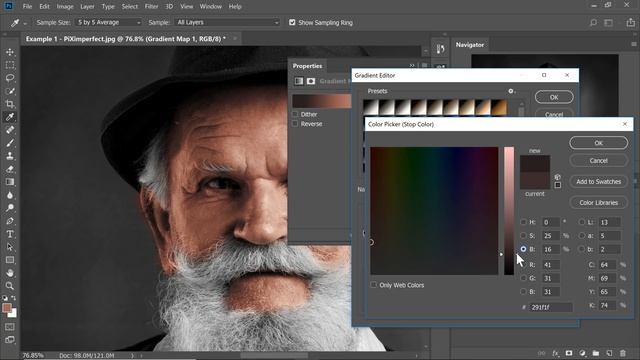Click the hex color input field

pos(551,307)
